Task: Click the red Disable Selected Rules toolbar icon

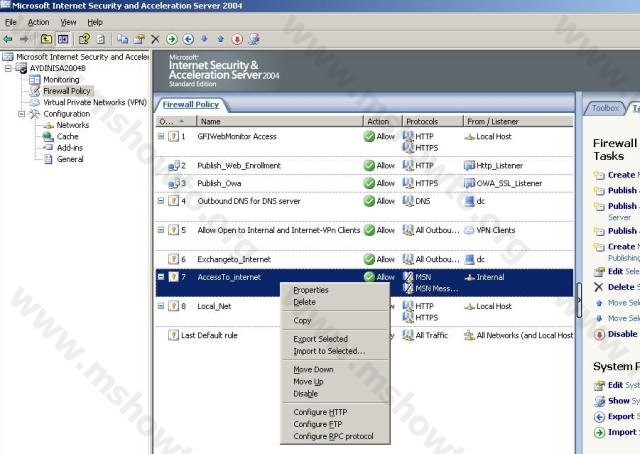Action: (x=237, y=39)
